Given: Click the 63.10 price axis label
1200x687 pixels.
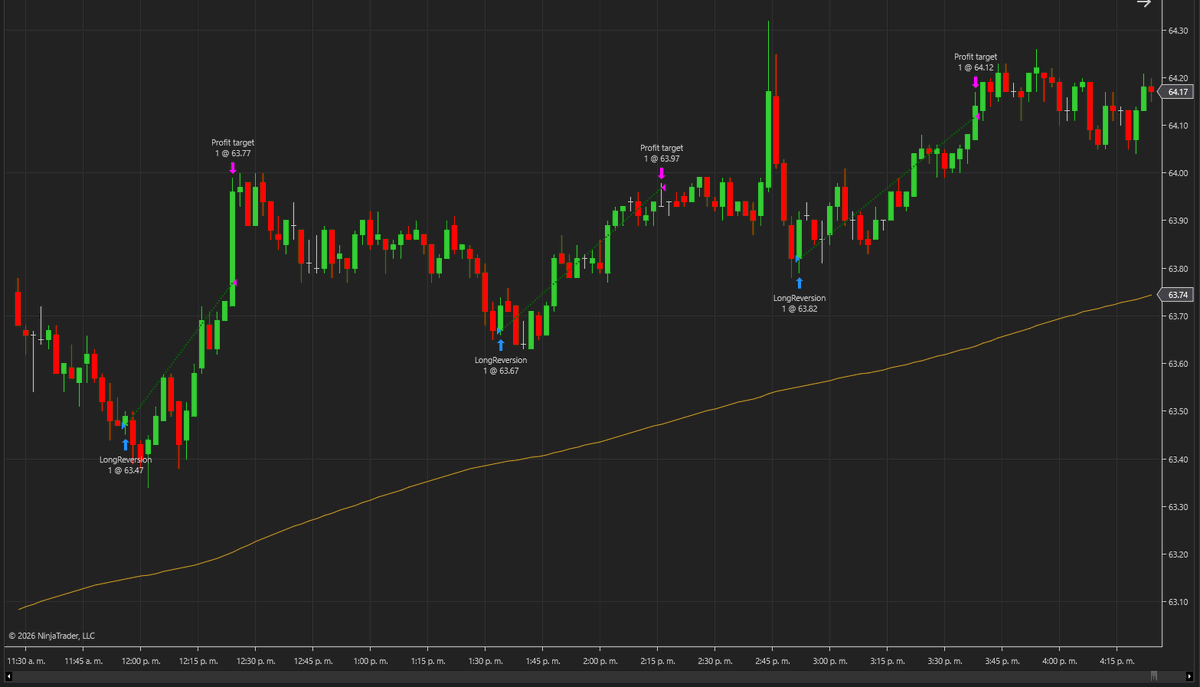Looking at the screenshot, I should (x=1177, y=602).
